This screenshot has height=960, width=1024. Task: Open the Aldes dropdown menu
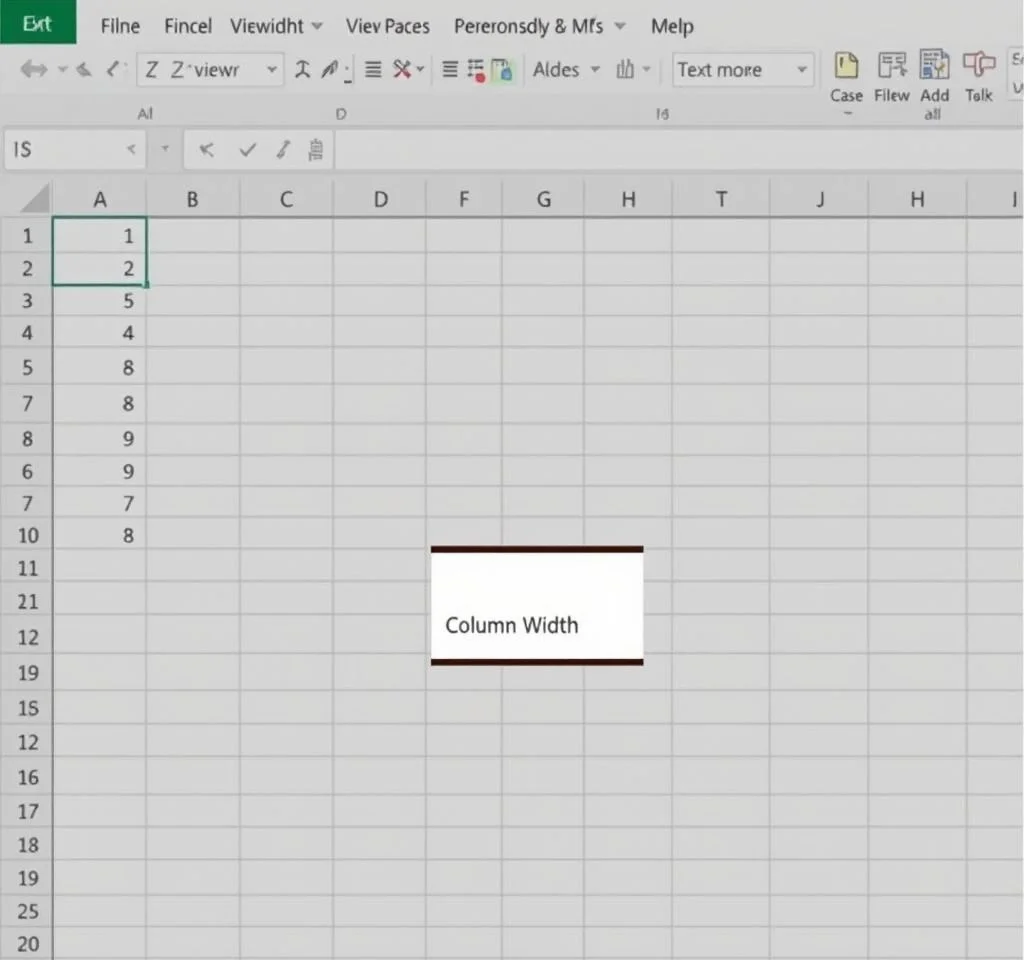click(x=595, y=70)
